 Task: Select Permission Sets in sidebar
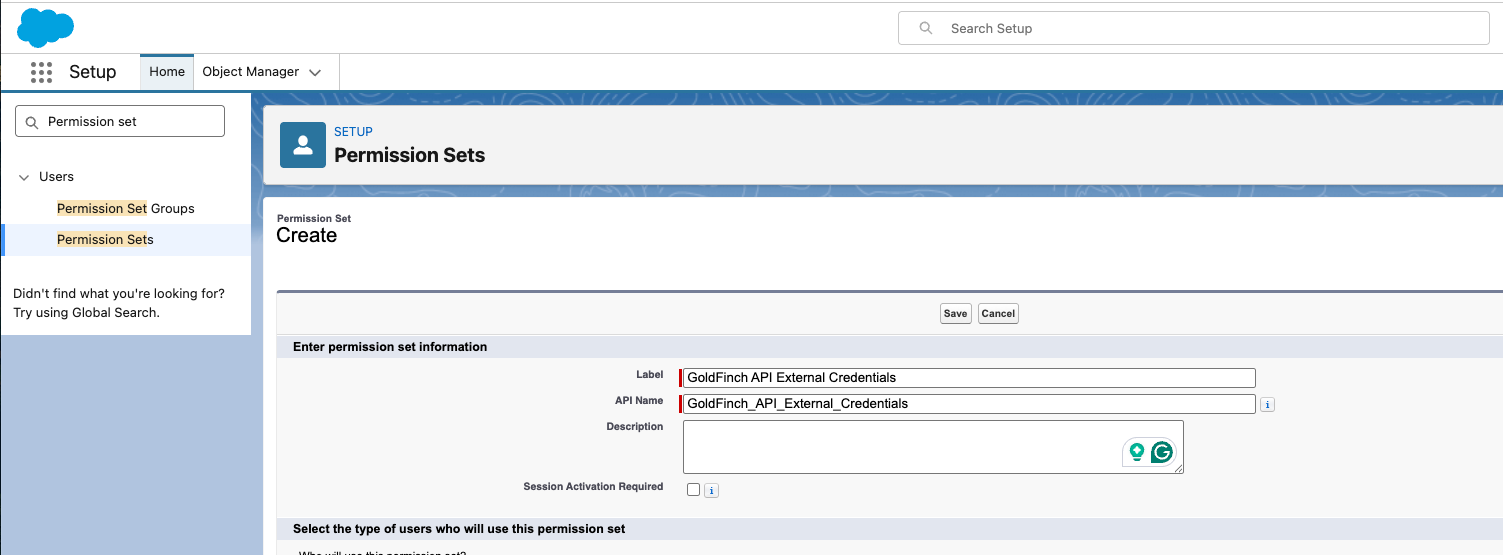point(105,240)
